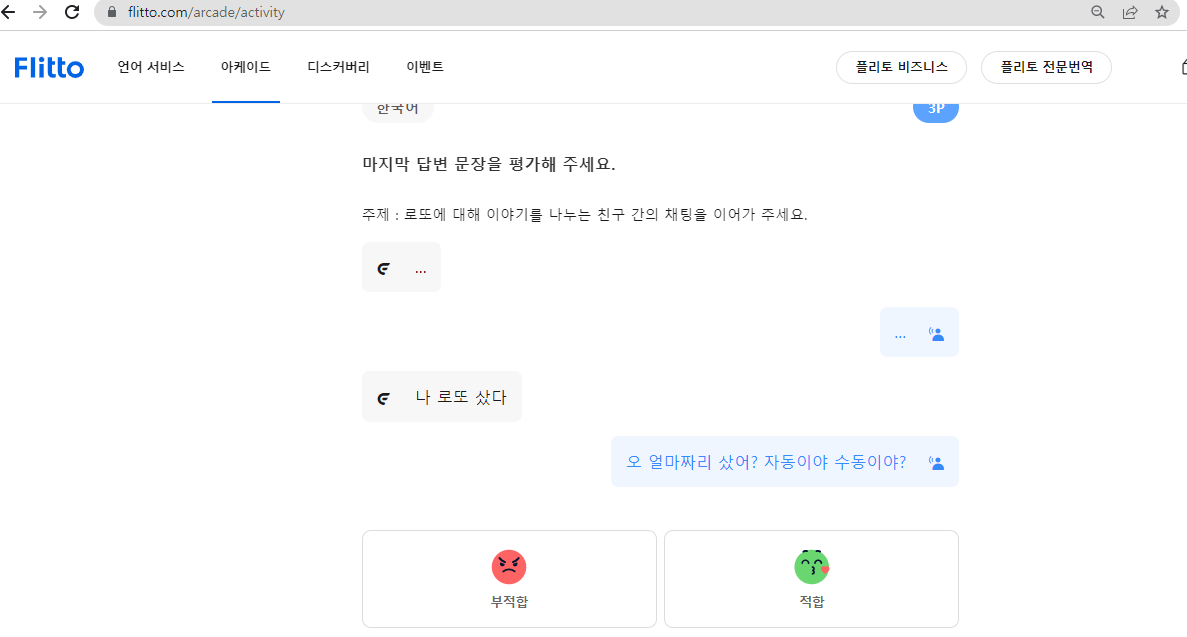Click the share icon next to the address bar
Screen dimensions: 1187x637
(1130, 13)
